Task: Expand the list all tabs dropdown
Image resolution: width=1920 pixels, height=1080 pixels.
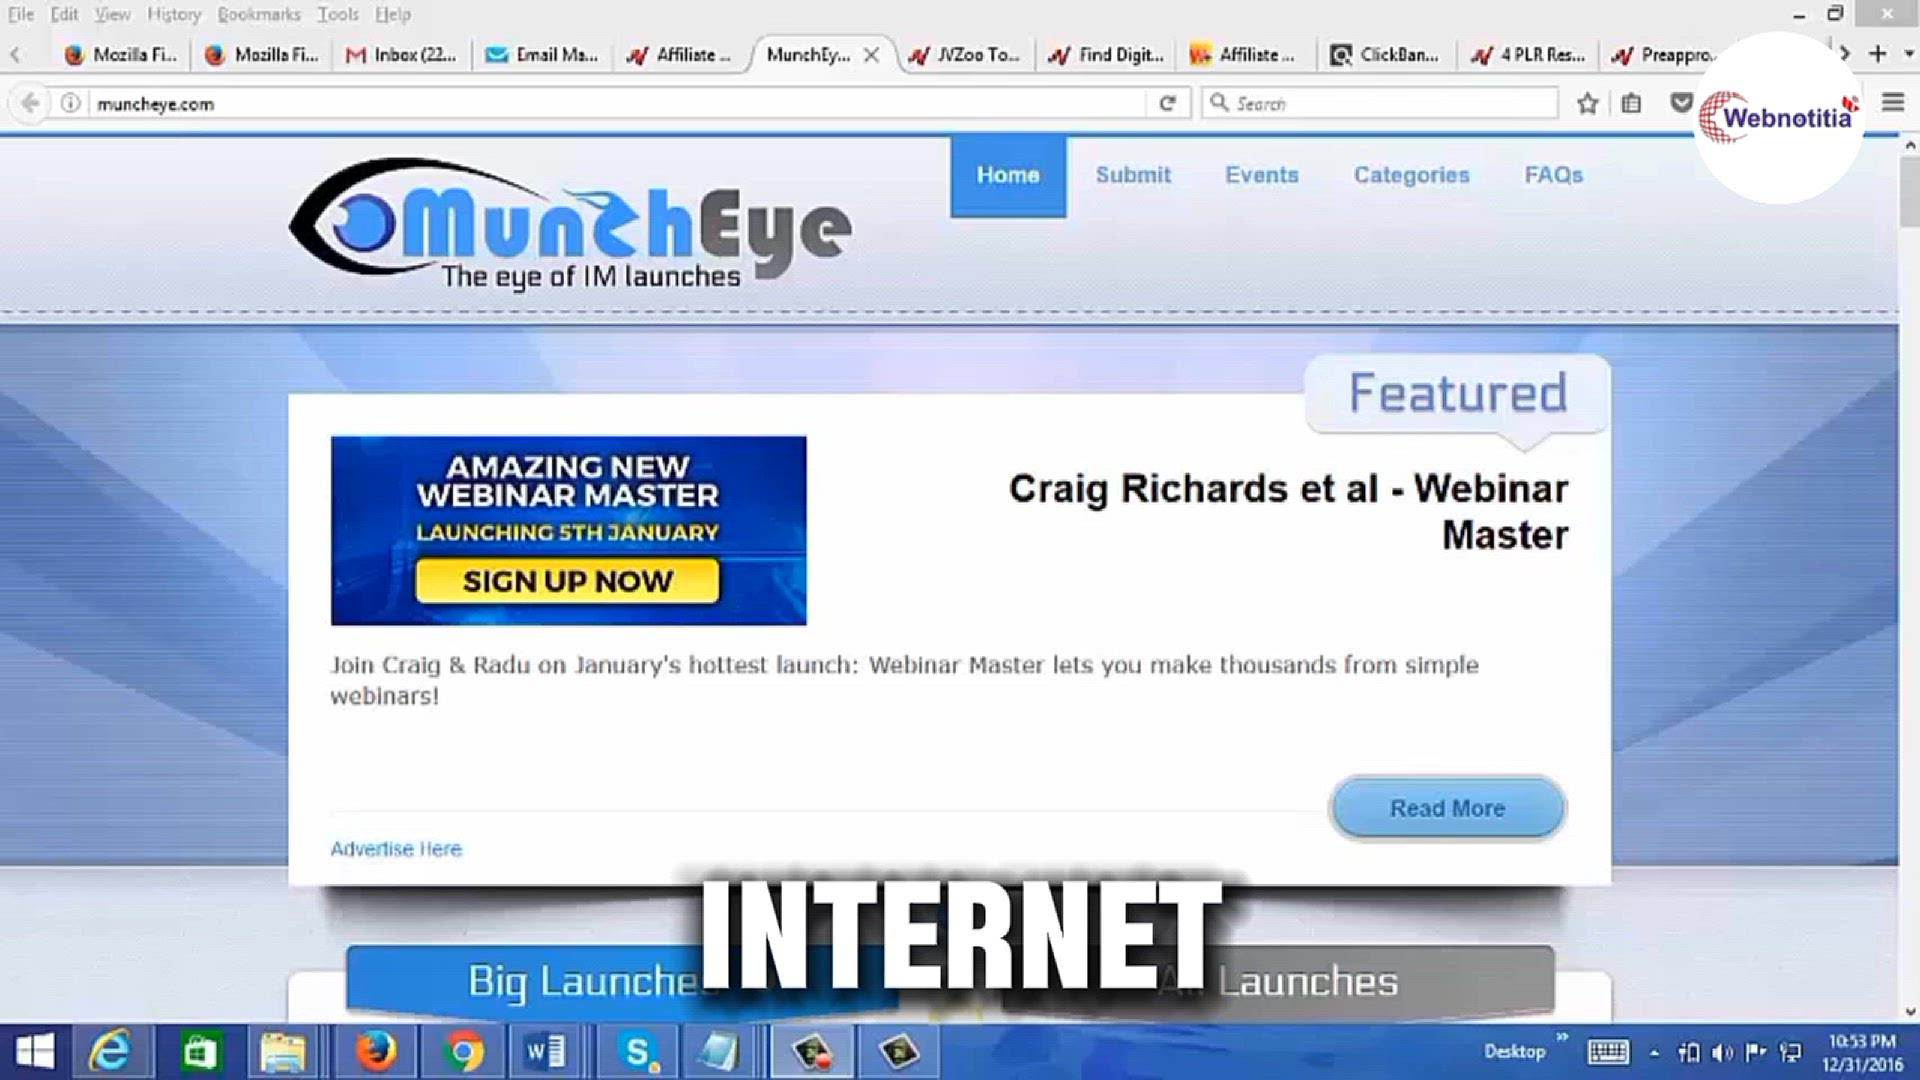Action: point(1908,54)
